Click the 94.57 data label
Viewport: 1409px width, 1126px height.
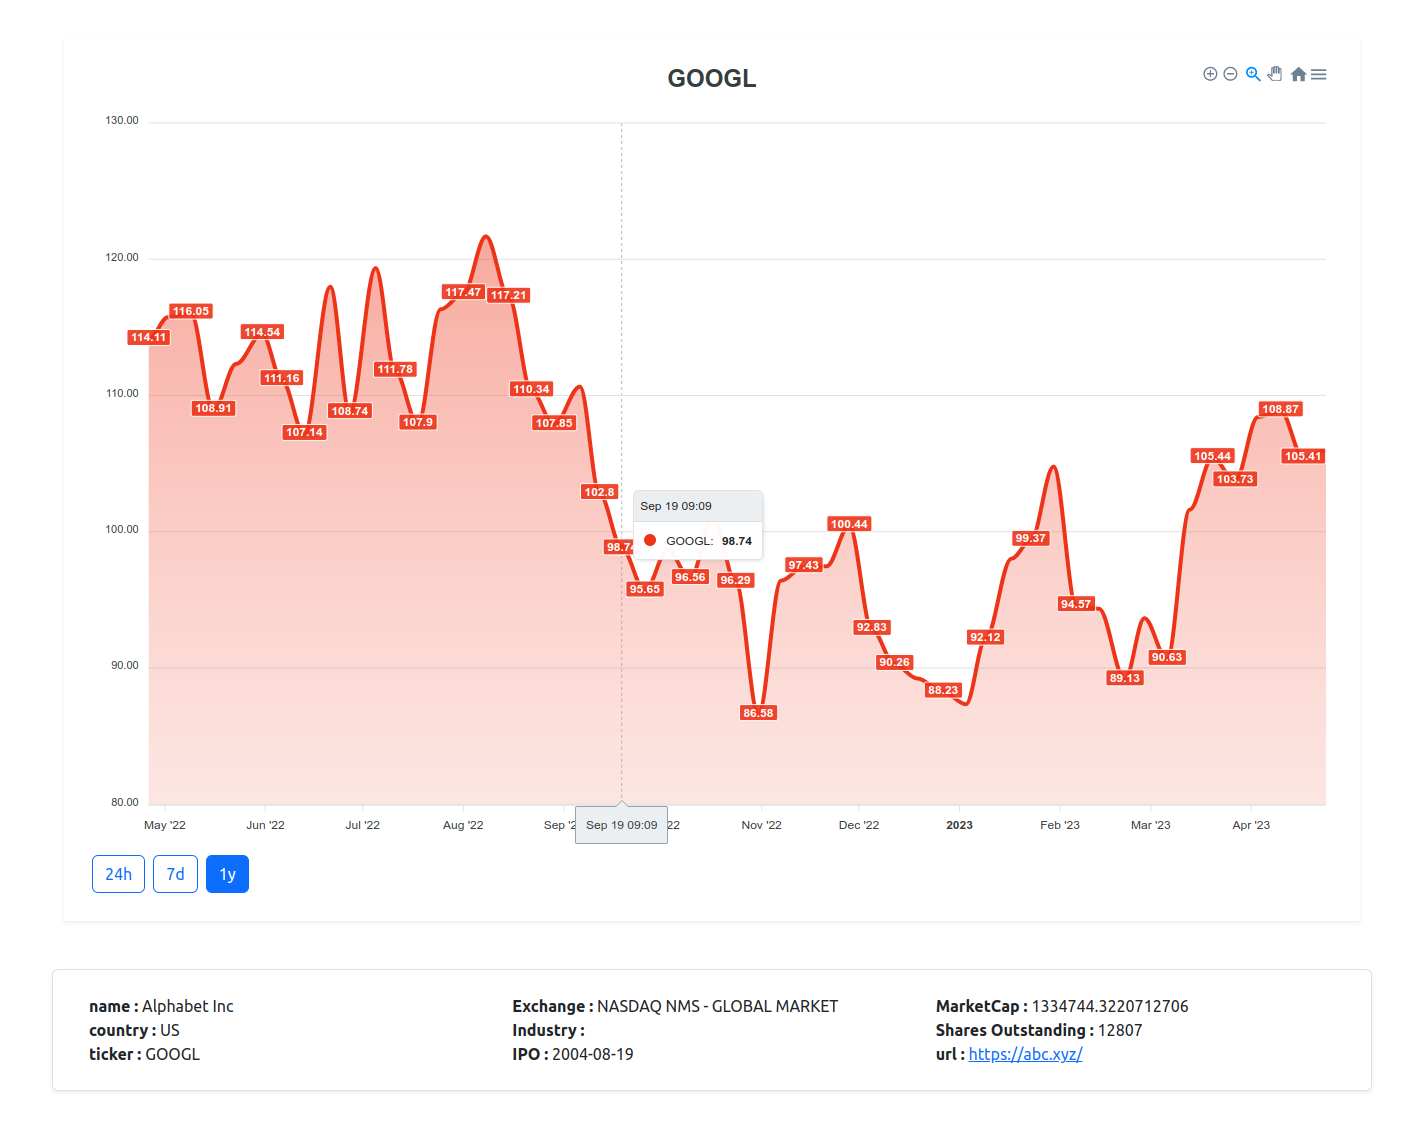[x=1076, y=604]
